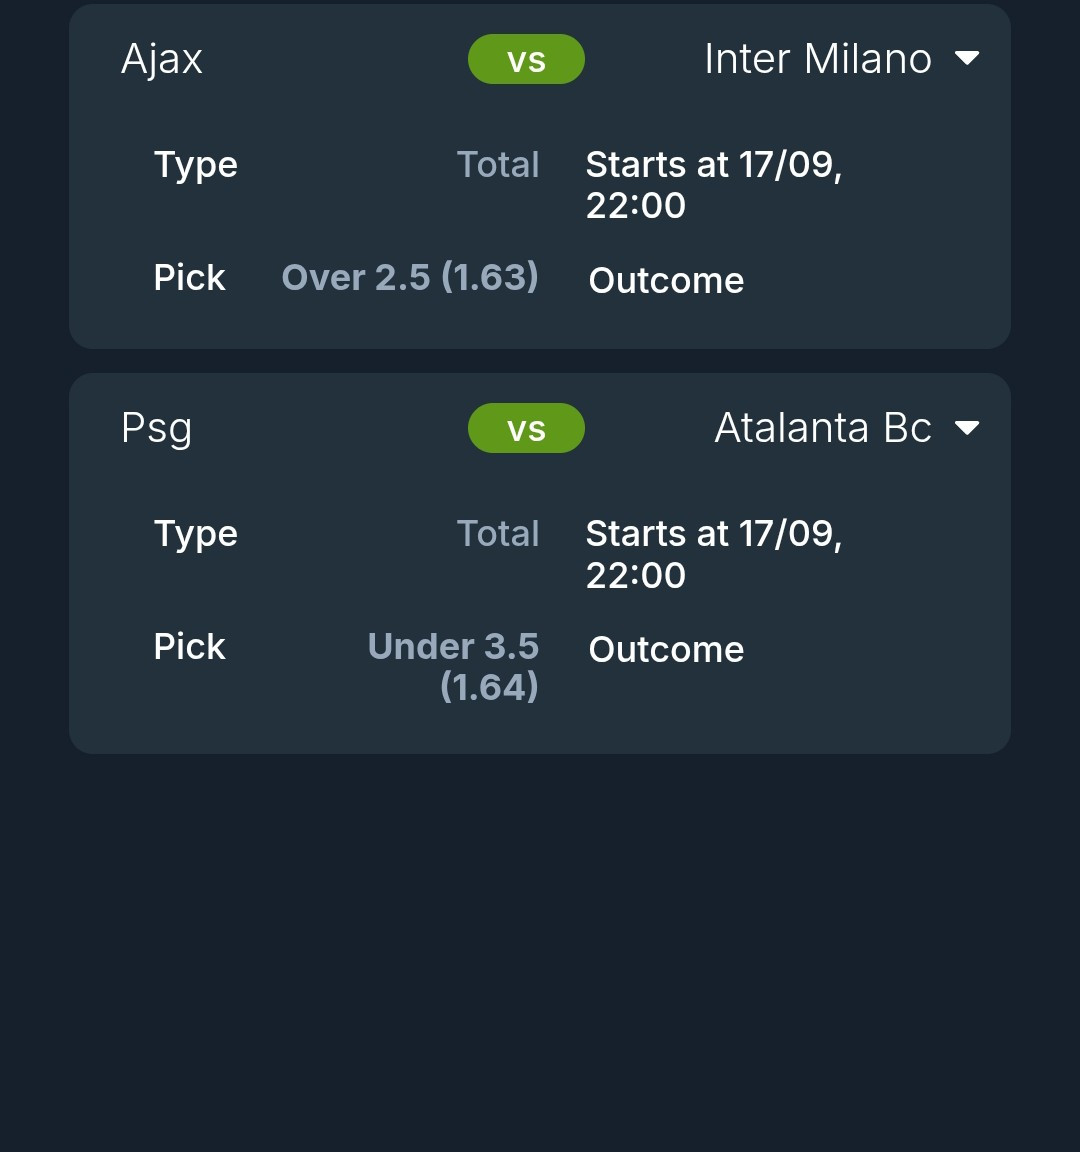Viewport: 1080px width, 1152px height.
Task: Tap the Total type value in Psg card
Action: (498, 533)
